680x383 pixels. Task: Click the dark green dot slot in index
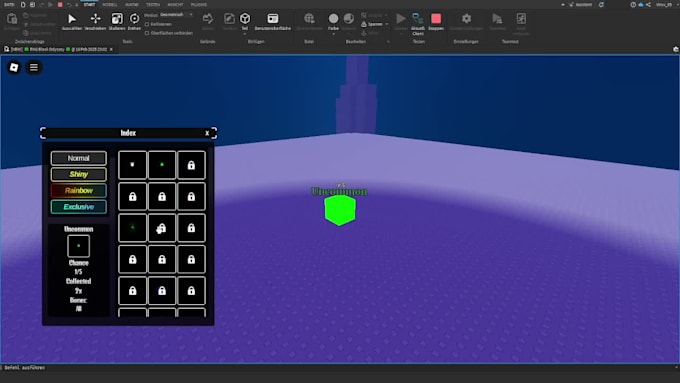132,228
